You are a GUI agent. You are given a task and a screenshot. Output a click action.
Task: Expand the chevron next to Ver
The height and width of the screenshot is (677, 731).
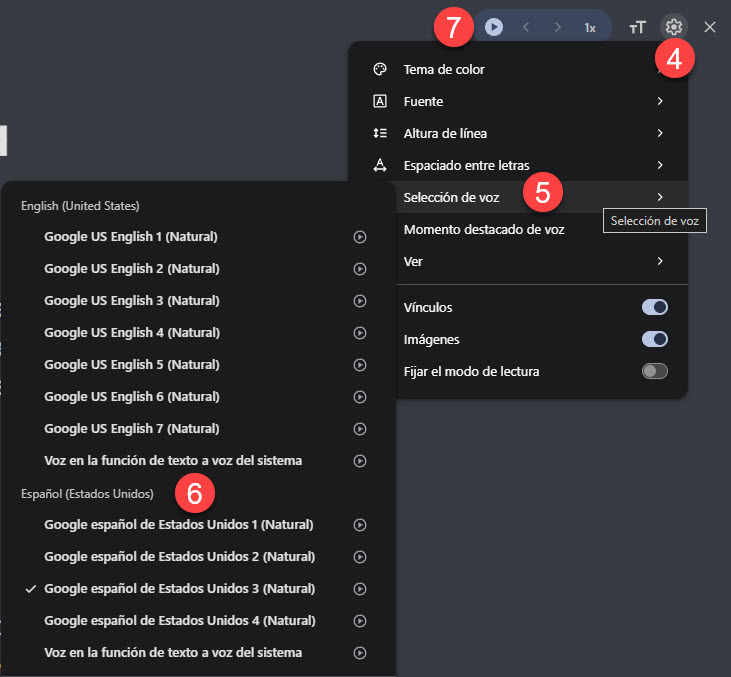point(660,261)
